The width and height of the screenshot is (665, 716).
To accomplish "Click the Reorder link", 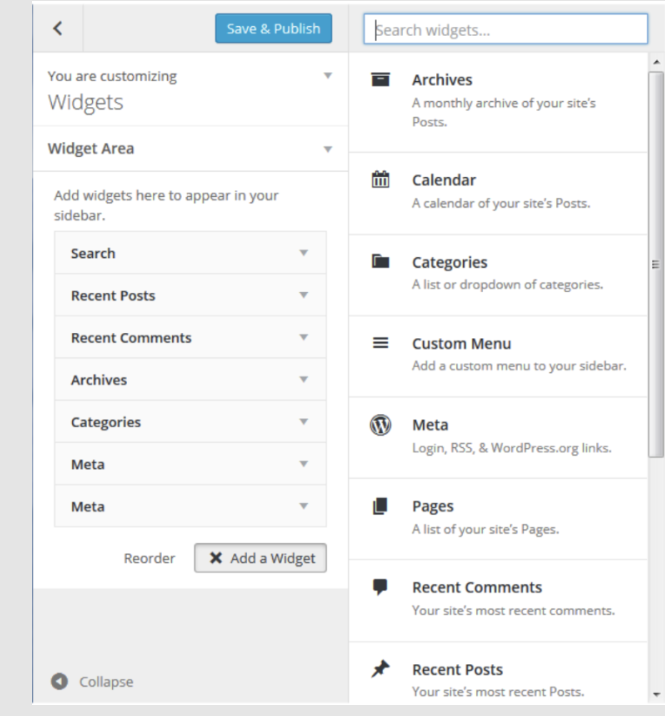I will point(149,558).
